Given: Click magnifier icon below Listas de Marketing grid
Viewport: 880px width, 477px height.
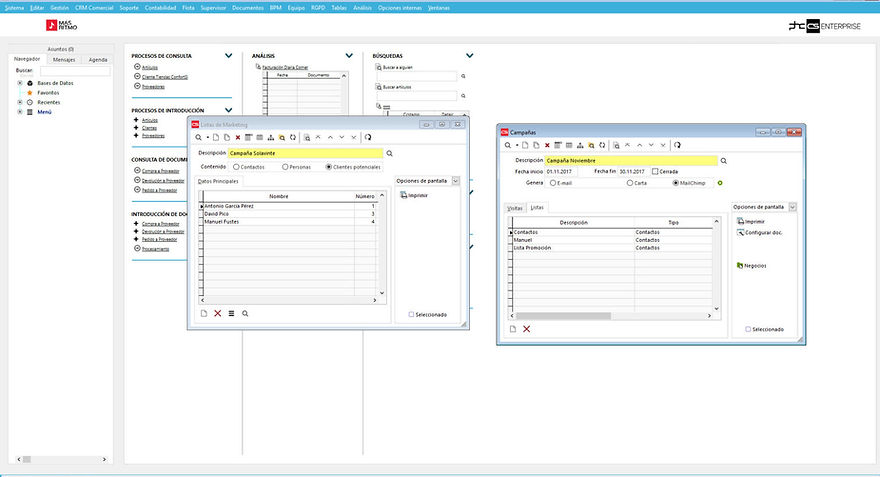Looking at the screenshot, I should click(245, 314).
